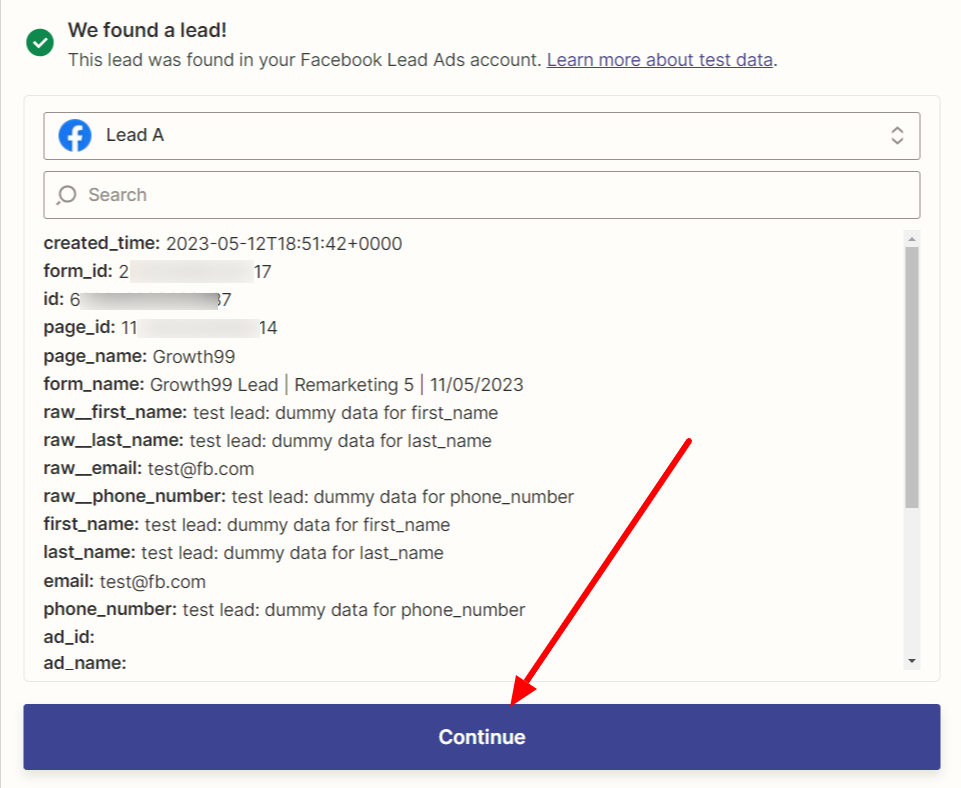The width and height of the screenshot is (961, 788).
Task: Click the green success checkmark icon
Action: pyautogui.click(x=40, y=42)
